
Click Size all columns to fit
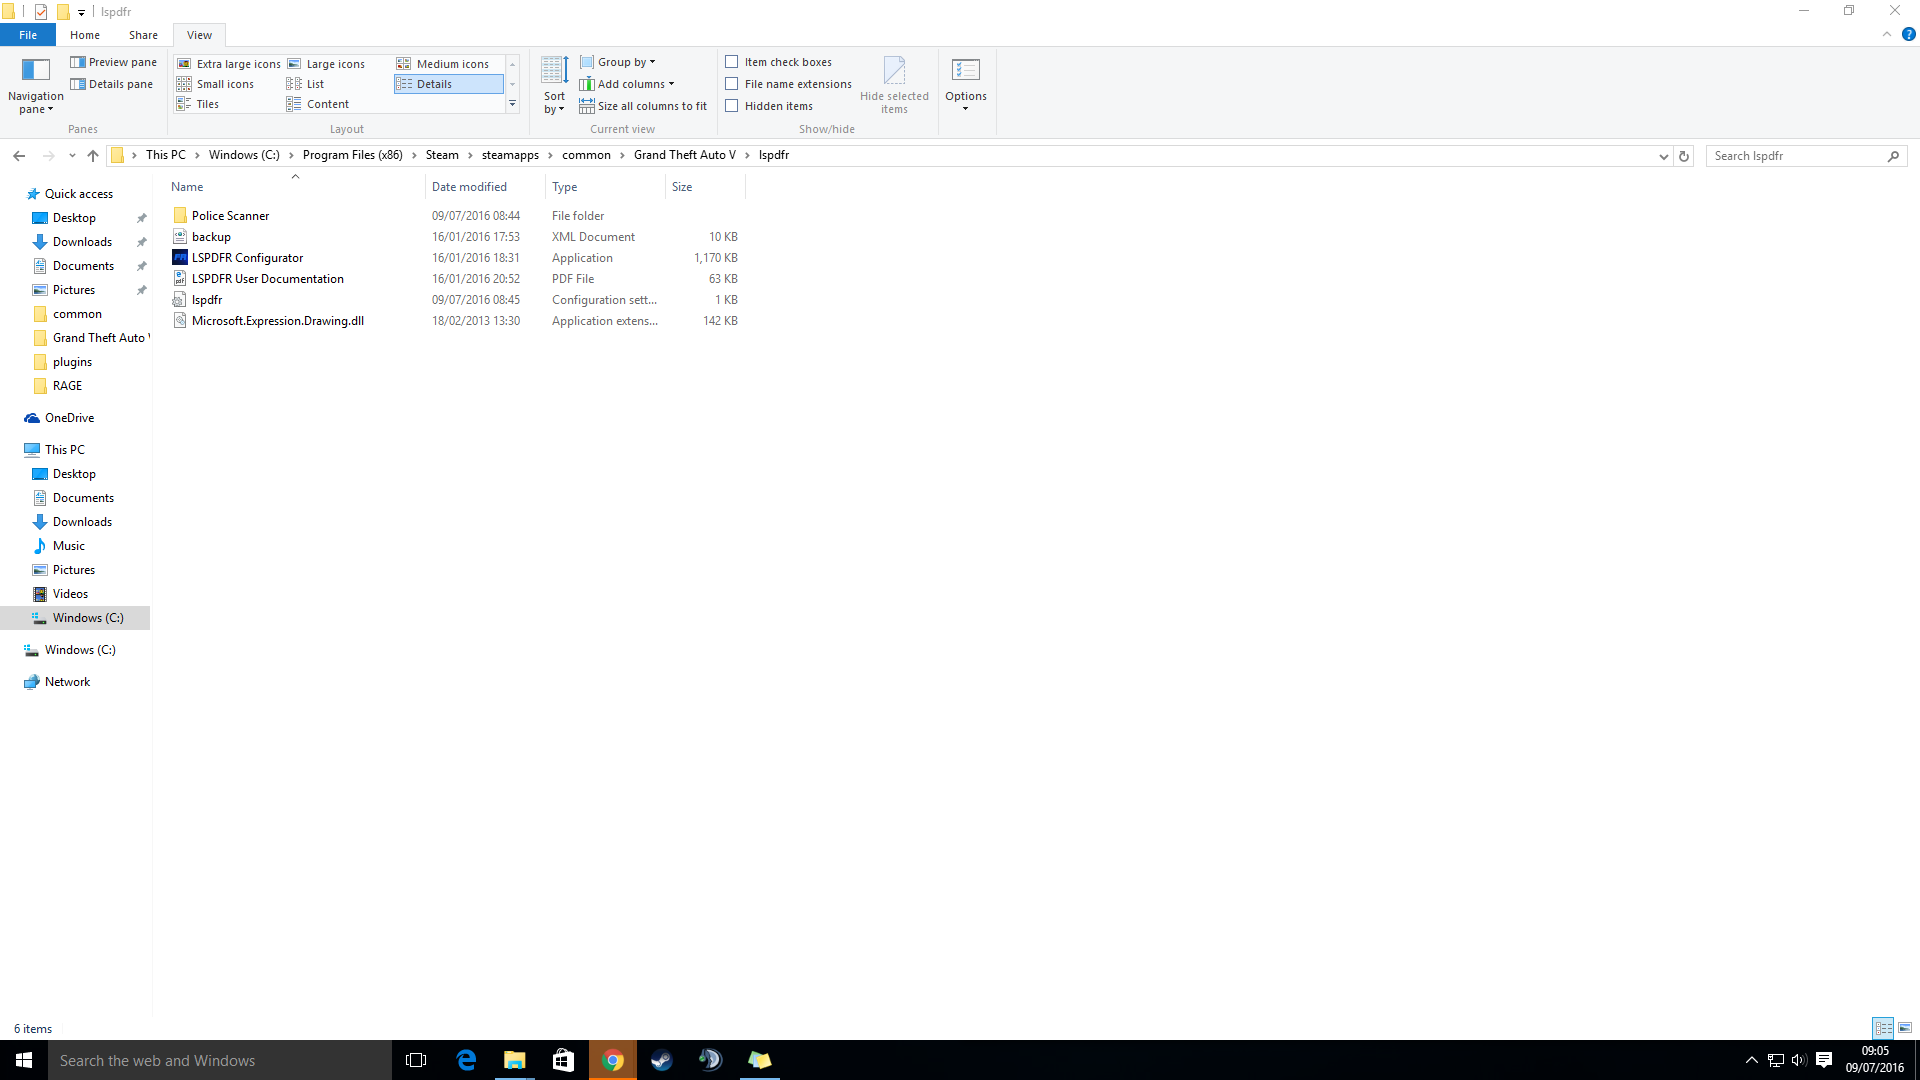click(x=643, y=106)
